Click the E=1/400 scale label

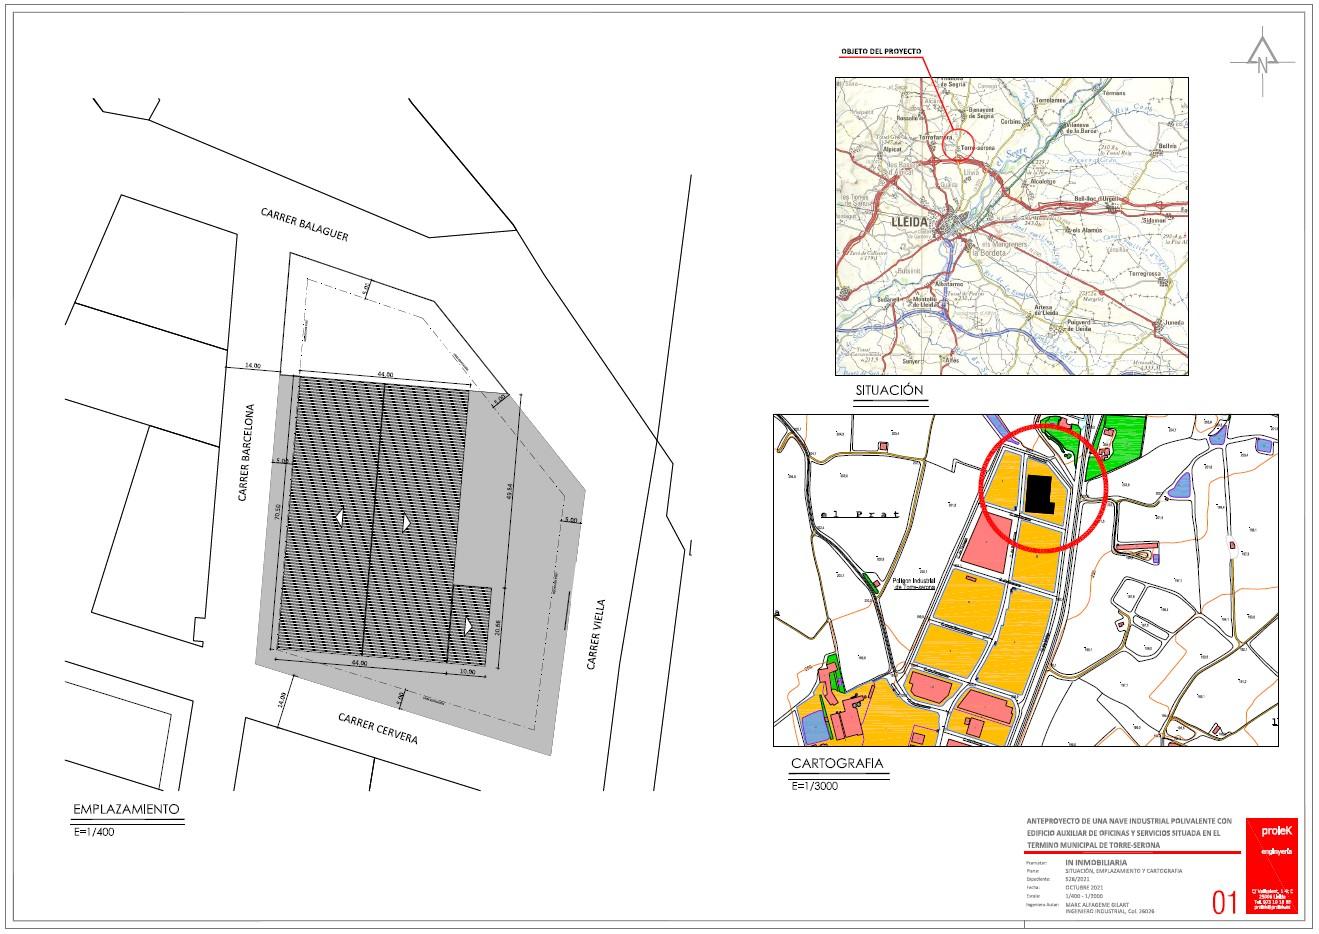pos(93,832)
